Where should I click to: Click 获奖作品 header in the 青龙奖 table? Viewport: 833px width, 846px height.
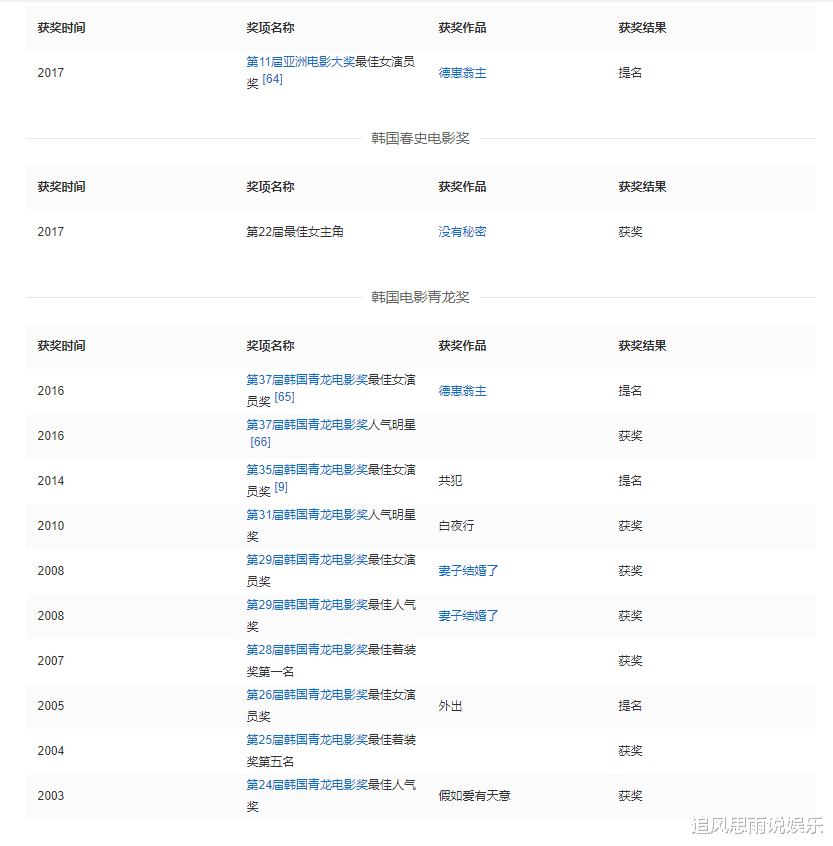(462, 346)
